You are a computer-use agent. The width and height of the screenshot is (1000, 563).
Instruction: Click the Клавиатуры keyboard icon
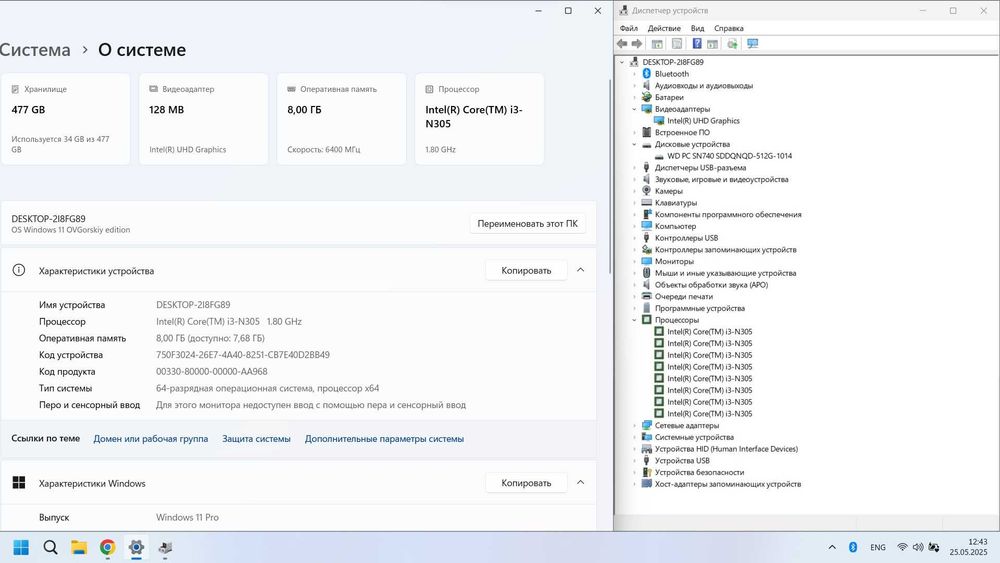(646, 203)
